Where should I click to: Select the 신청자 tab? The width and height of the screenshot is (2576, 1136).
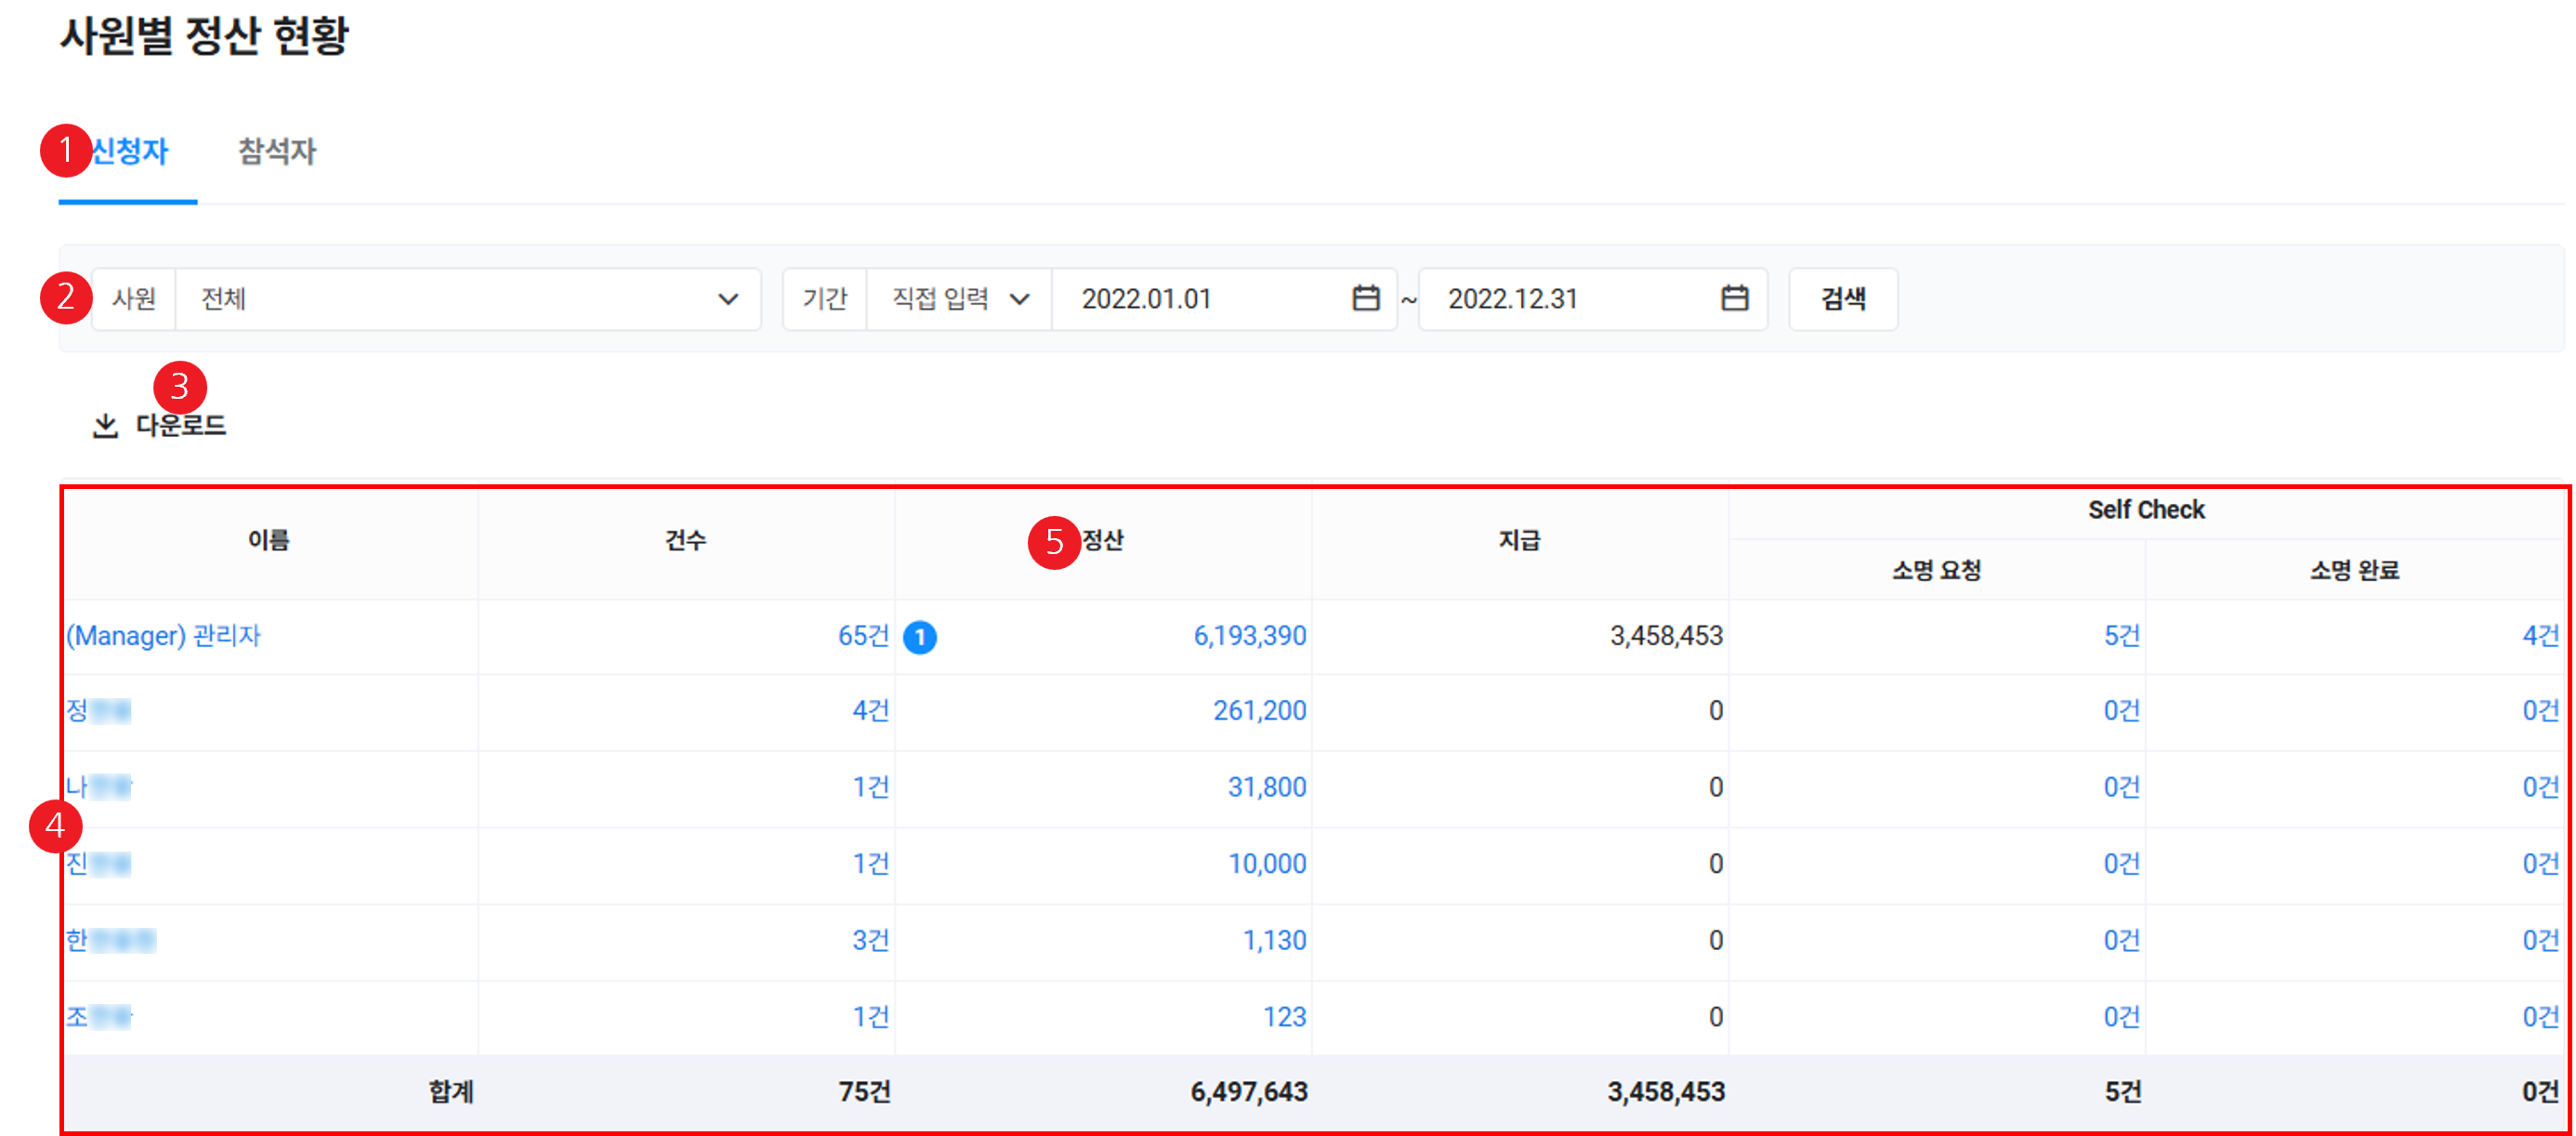coord(129,151)
